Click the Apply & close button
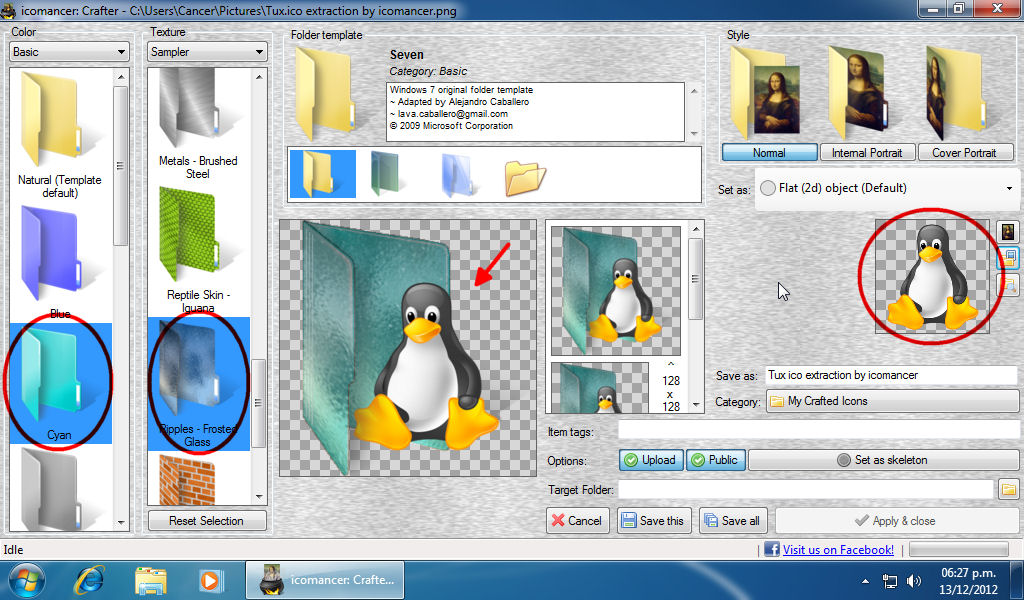Screen dimensions: 1024x600 point(897,520)
